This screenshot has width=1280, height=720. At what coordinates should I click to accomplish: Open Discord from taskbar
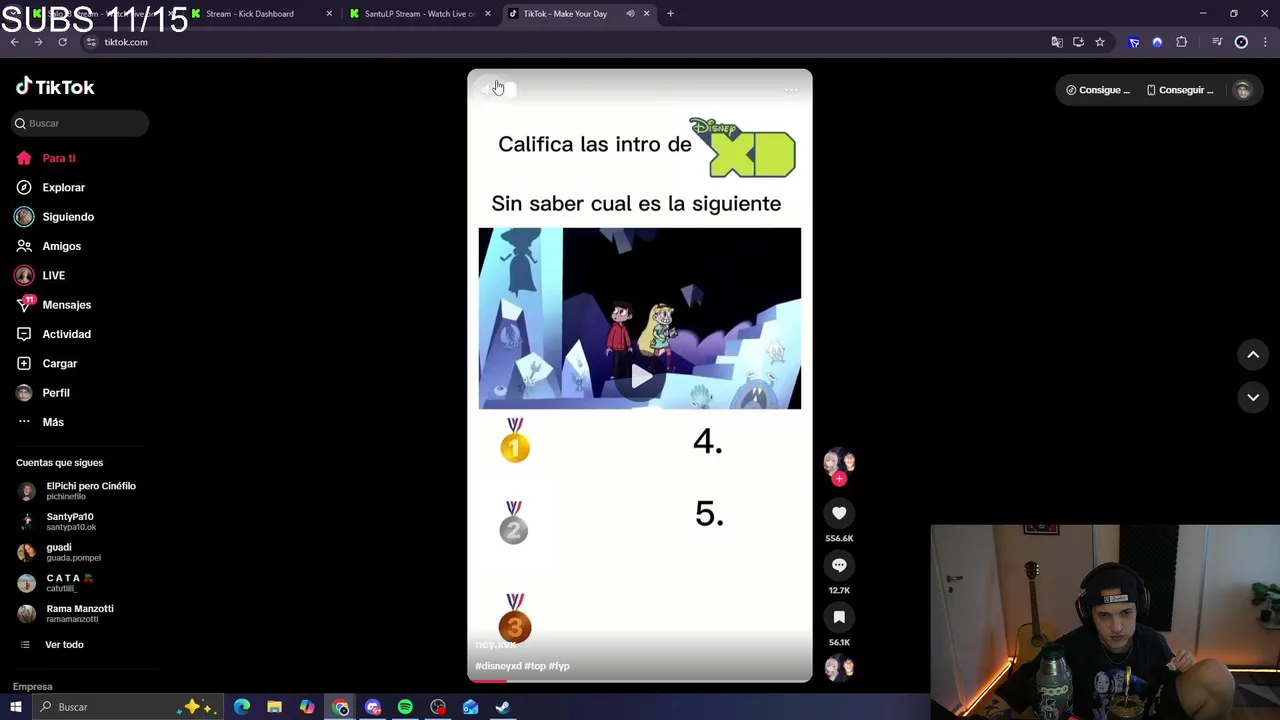373,707
